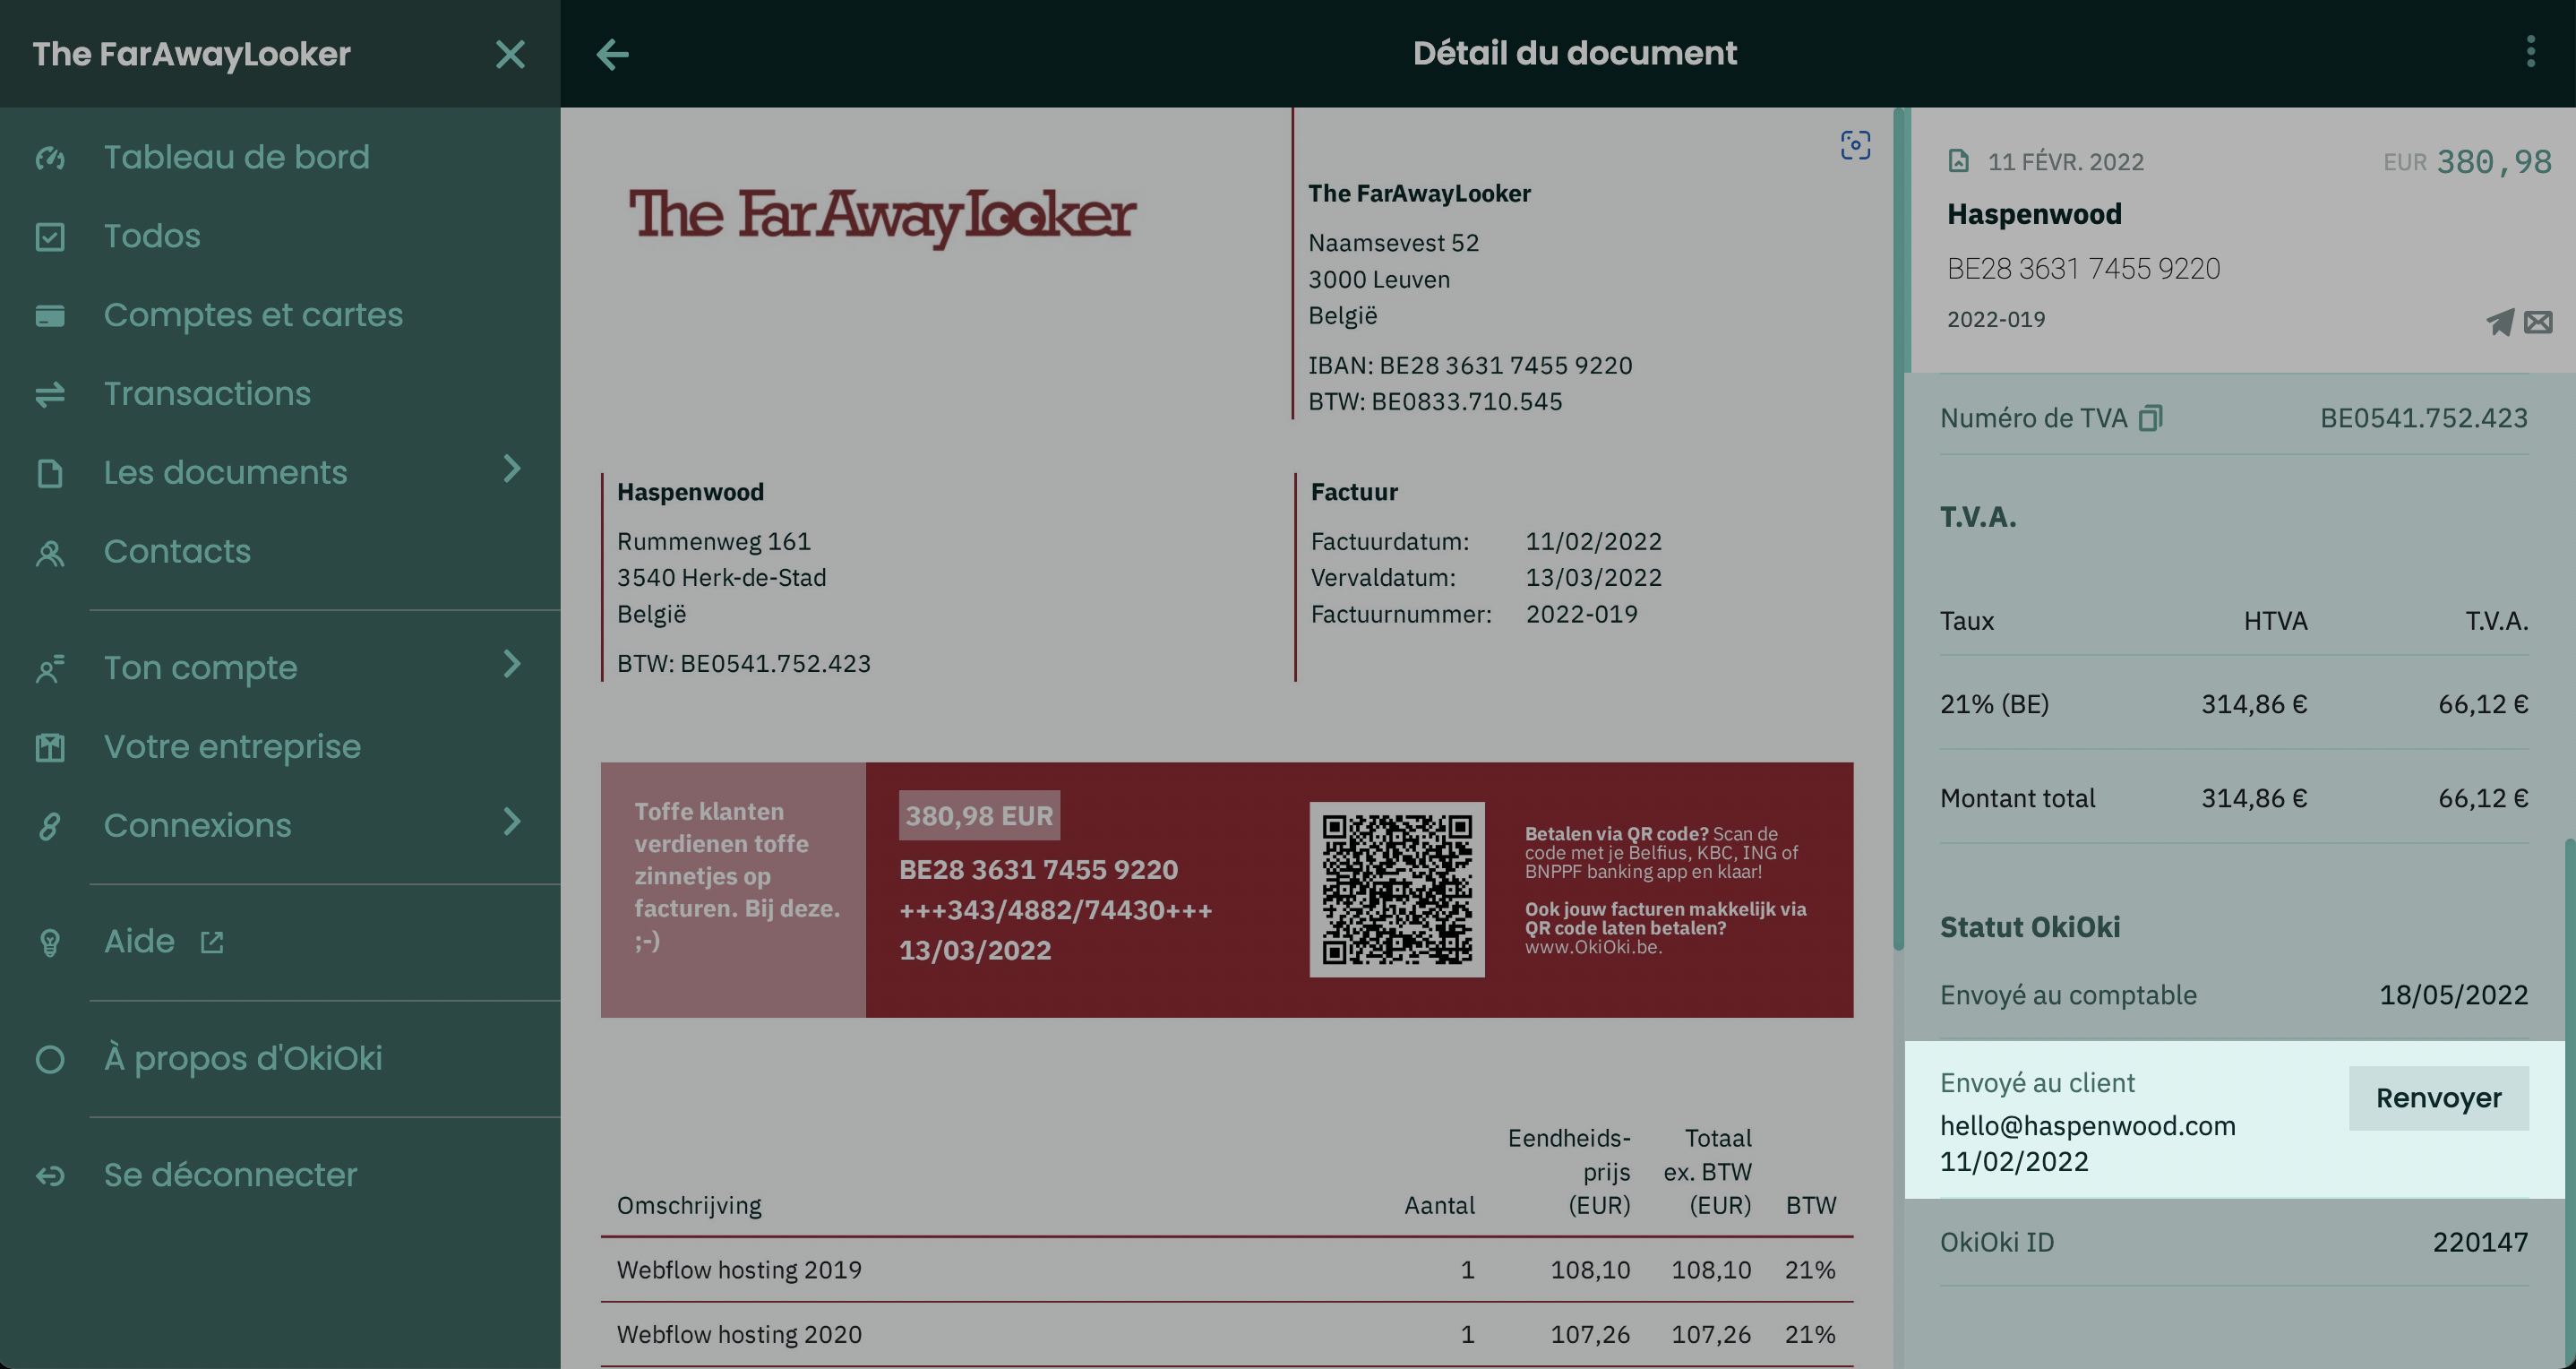
Task: Click the BE0541.752.423 TVA number in panel
Action: [2424, 418]
